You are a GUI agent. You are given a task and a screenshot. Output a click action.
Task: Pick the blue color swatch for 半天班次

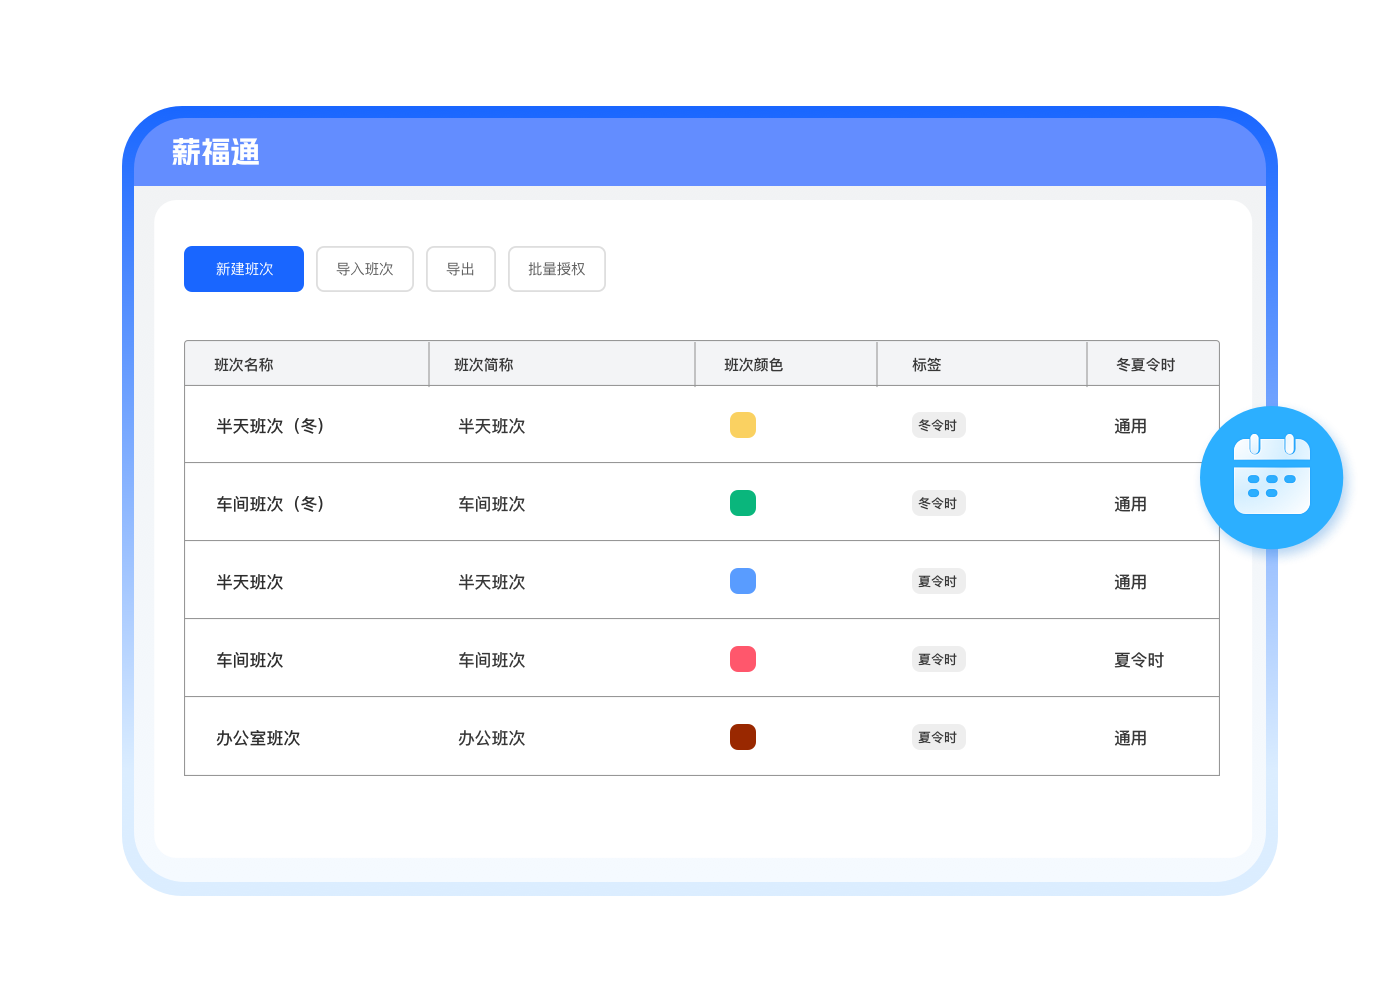[x=743, y=581]
